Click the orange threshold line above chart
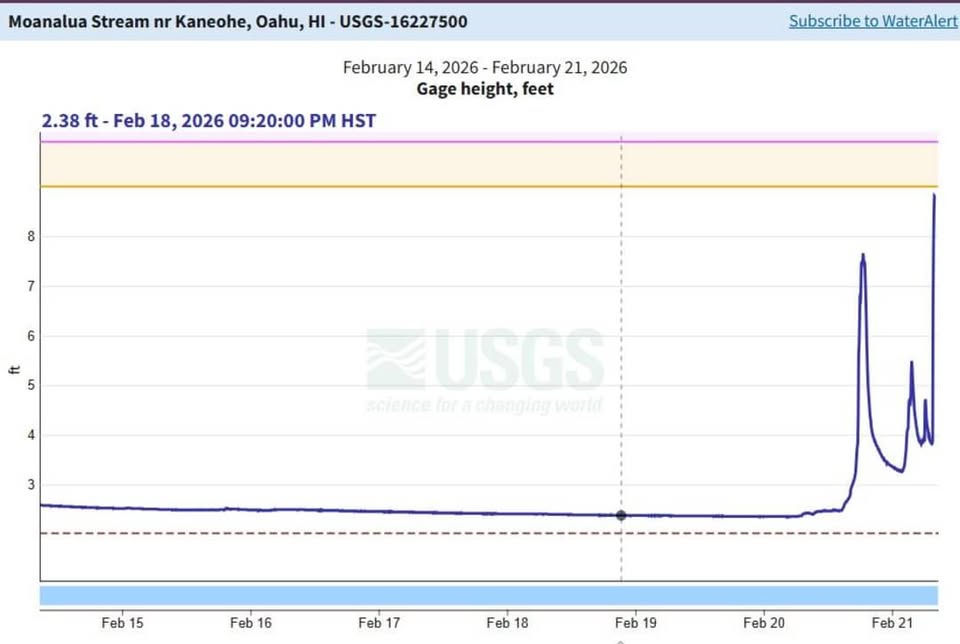The image size is (960, 644). click(489, 186)
